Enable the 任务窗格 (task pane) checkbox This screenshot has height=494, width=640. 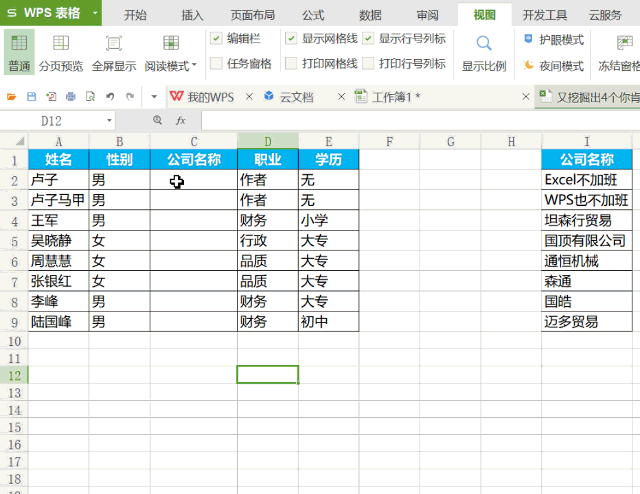pyautogui.click(x=216, y=63)
